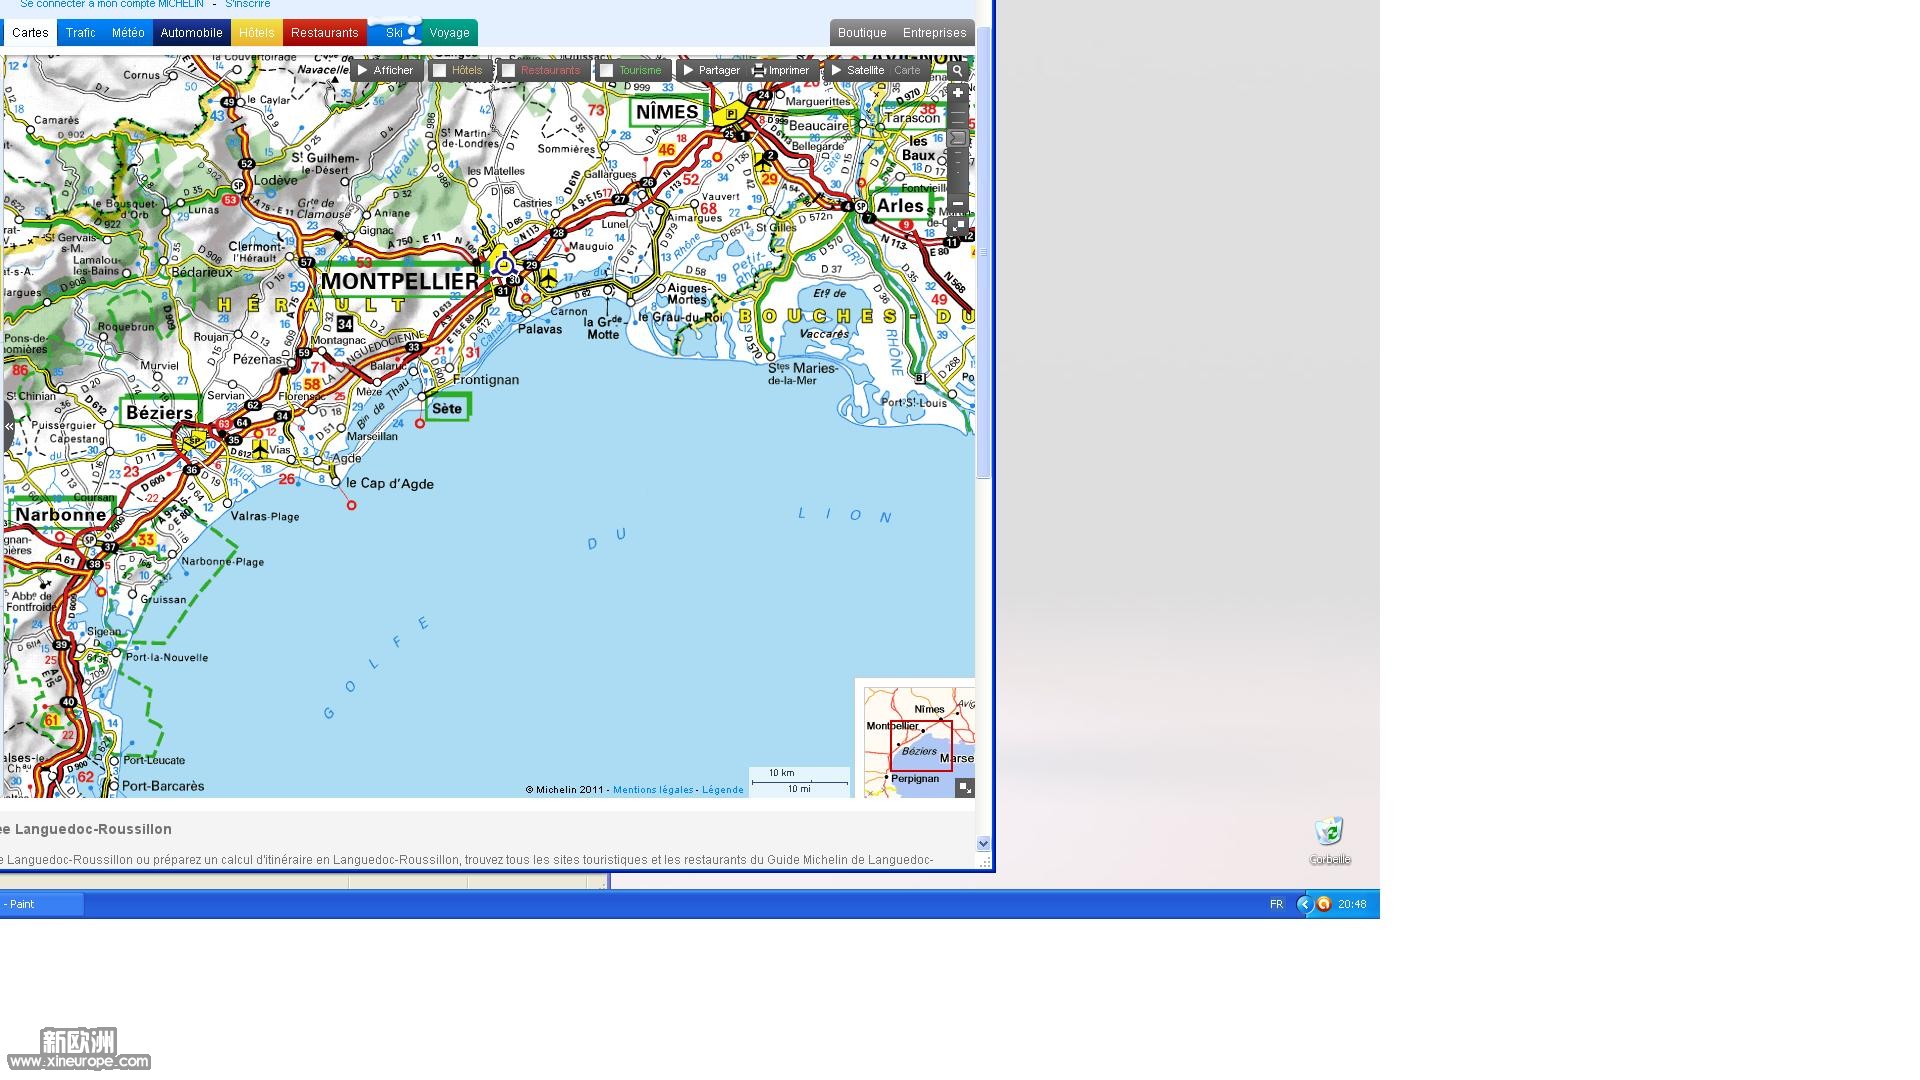Click the orange system tray icon

tap(1323, 904)
